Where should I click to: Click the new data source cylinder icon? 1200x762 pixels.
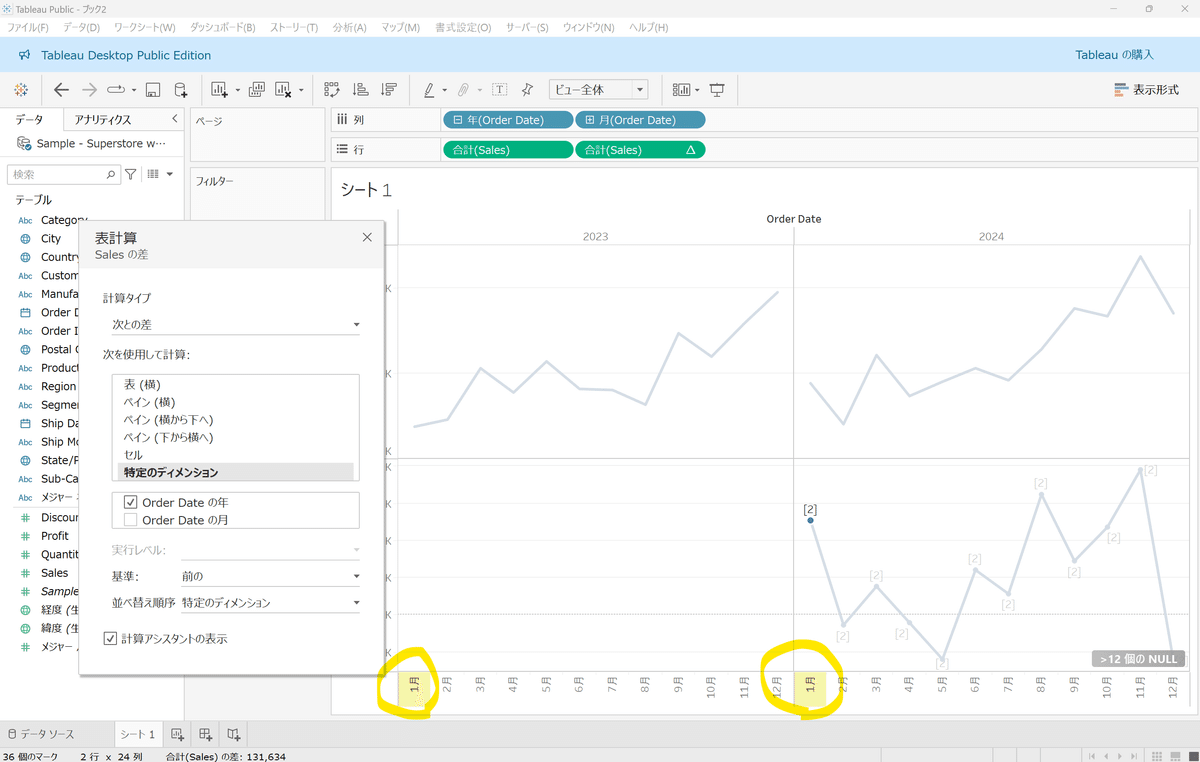click(x=181, y=90)
